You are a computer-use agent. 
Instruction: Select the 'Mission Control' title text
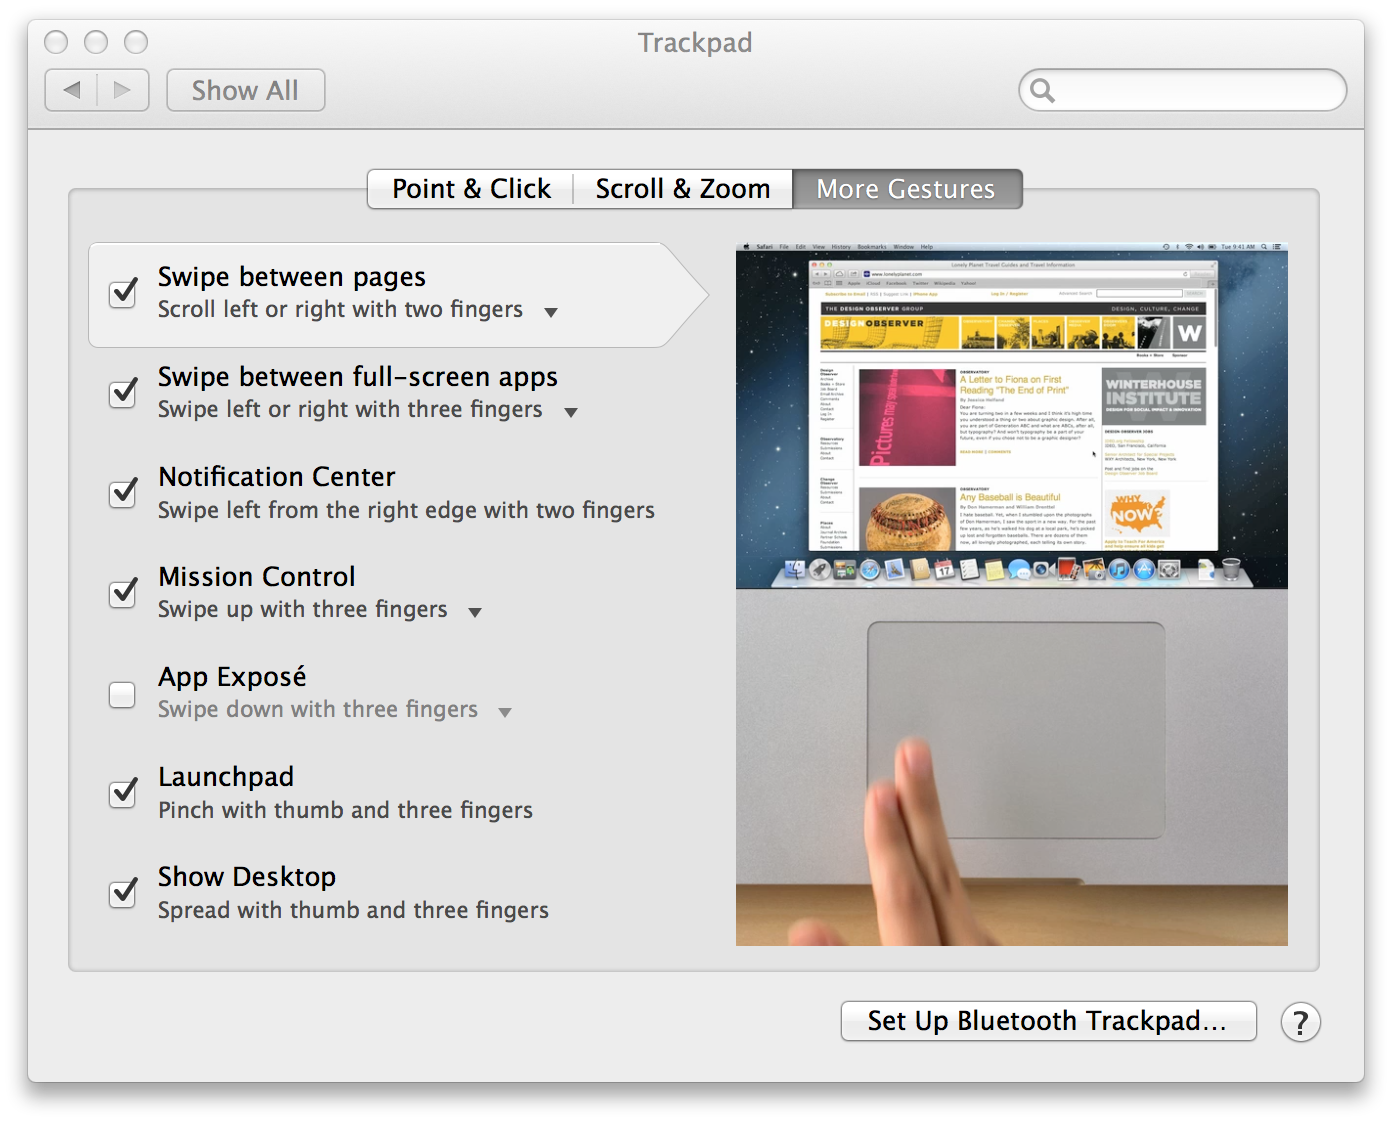tap(257, 577)
